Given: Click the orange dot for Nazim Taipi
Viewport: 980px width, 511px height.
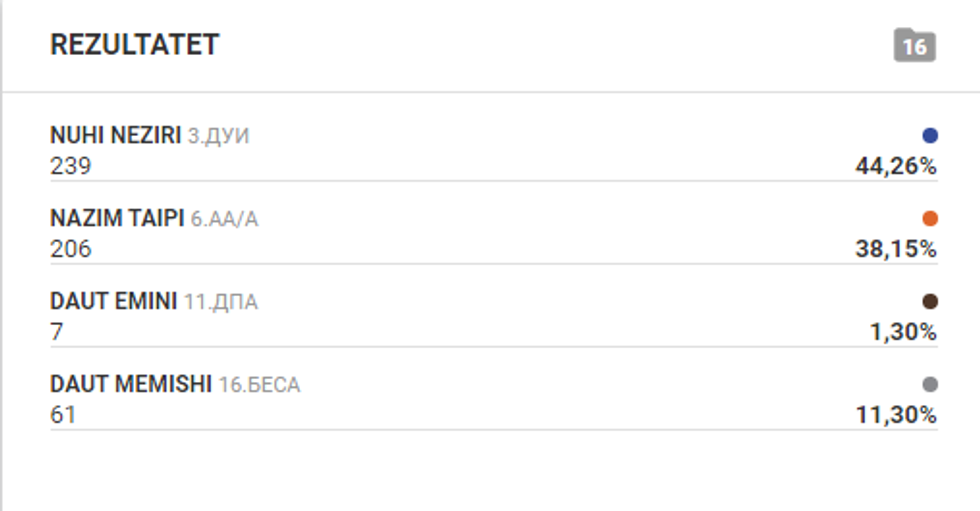Looking at the screenshot, I should [x=930, y=218].
